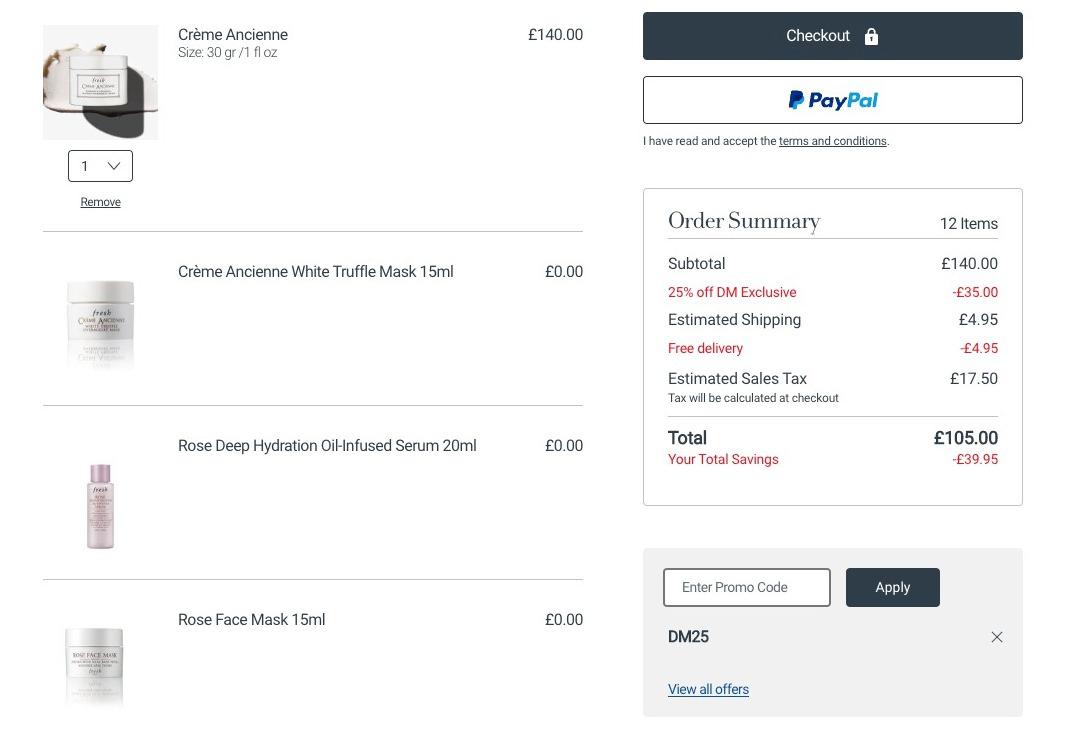Click the Rose Deep Hydration Serum thumbnail
The image size is (1076, 737).
coord(100,506)
